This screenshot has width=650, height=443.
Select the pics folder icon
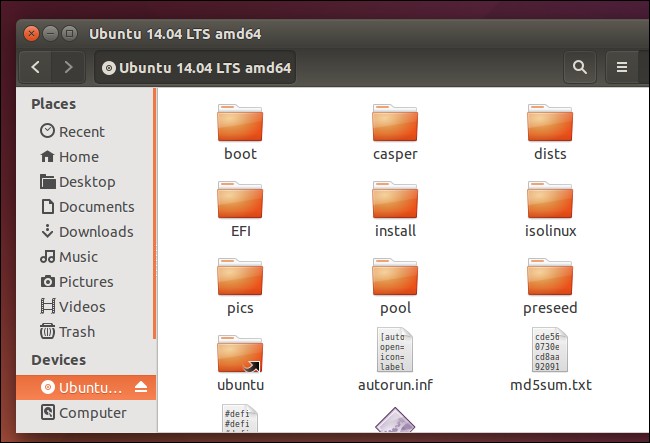click(x=240, y=277)
